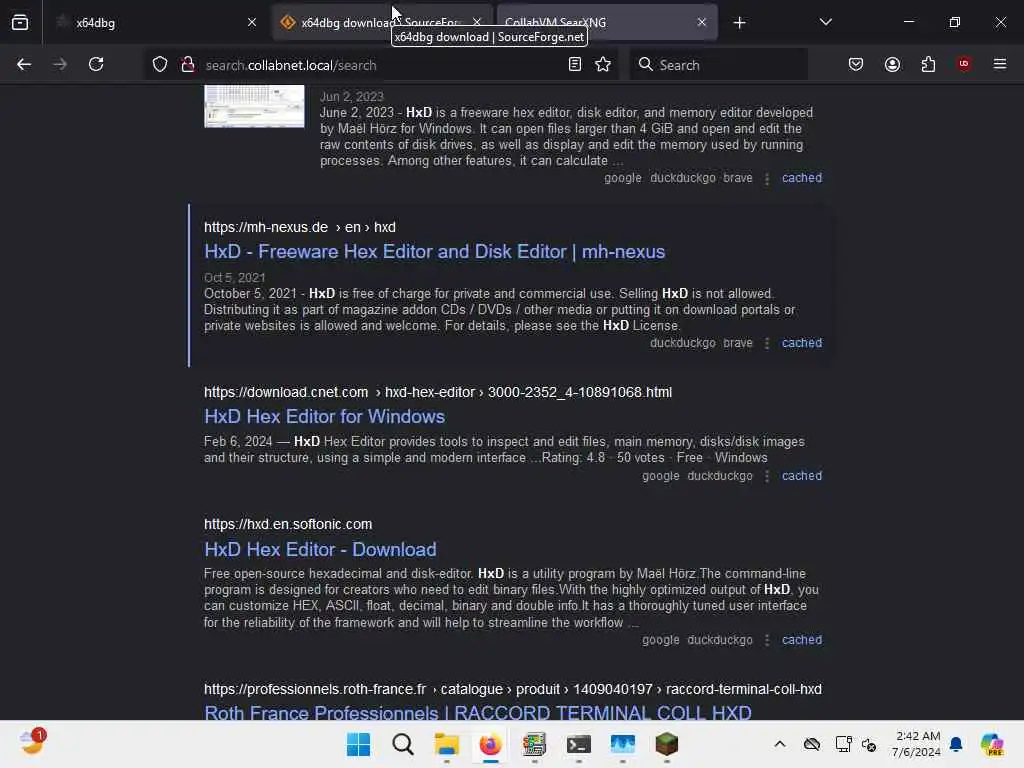Open cached link for cnet result
Screen dimensions: 1024x768
(802, 475)
